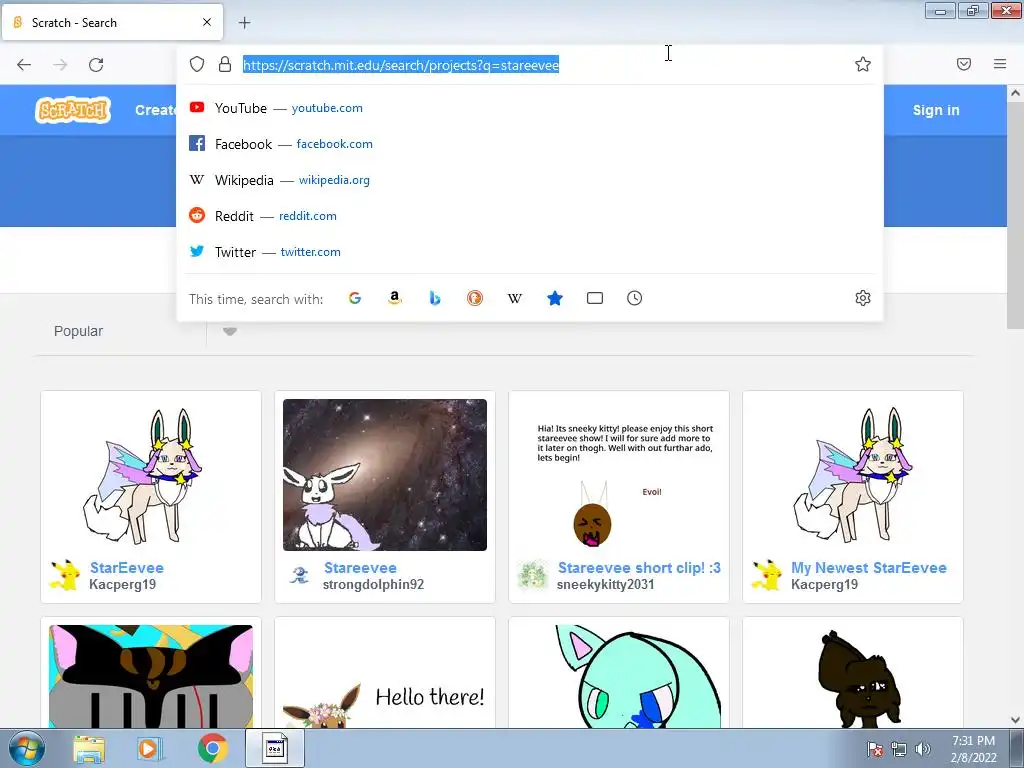Search this time with DuckDuckGo icon
The image size is (1024, 768).
(475, 298)
